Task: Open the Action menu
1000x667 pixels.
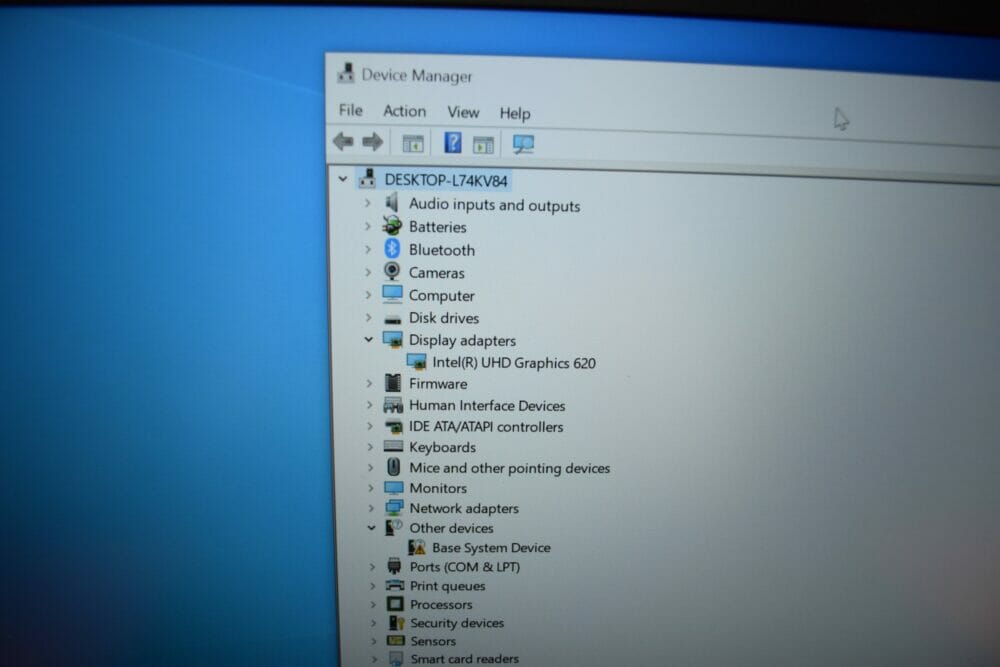Action: (404, 111)
